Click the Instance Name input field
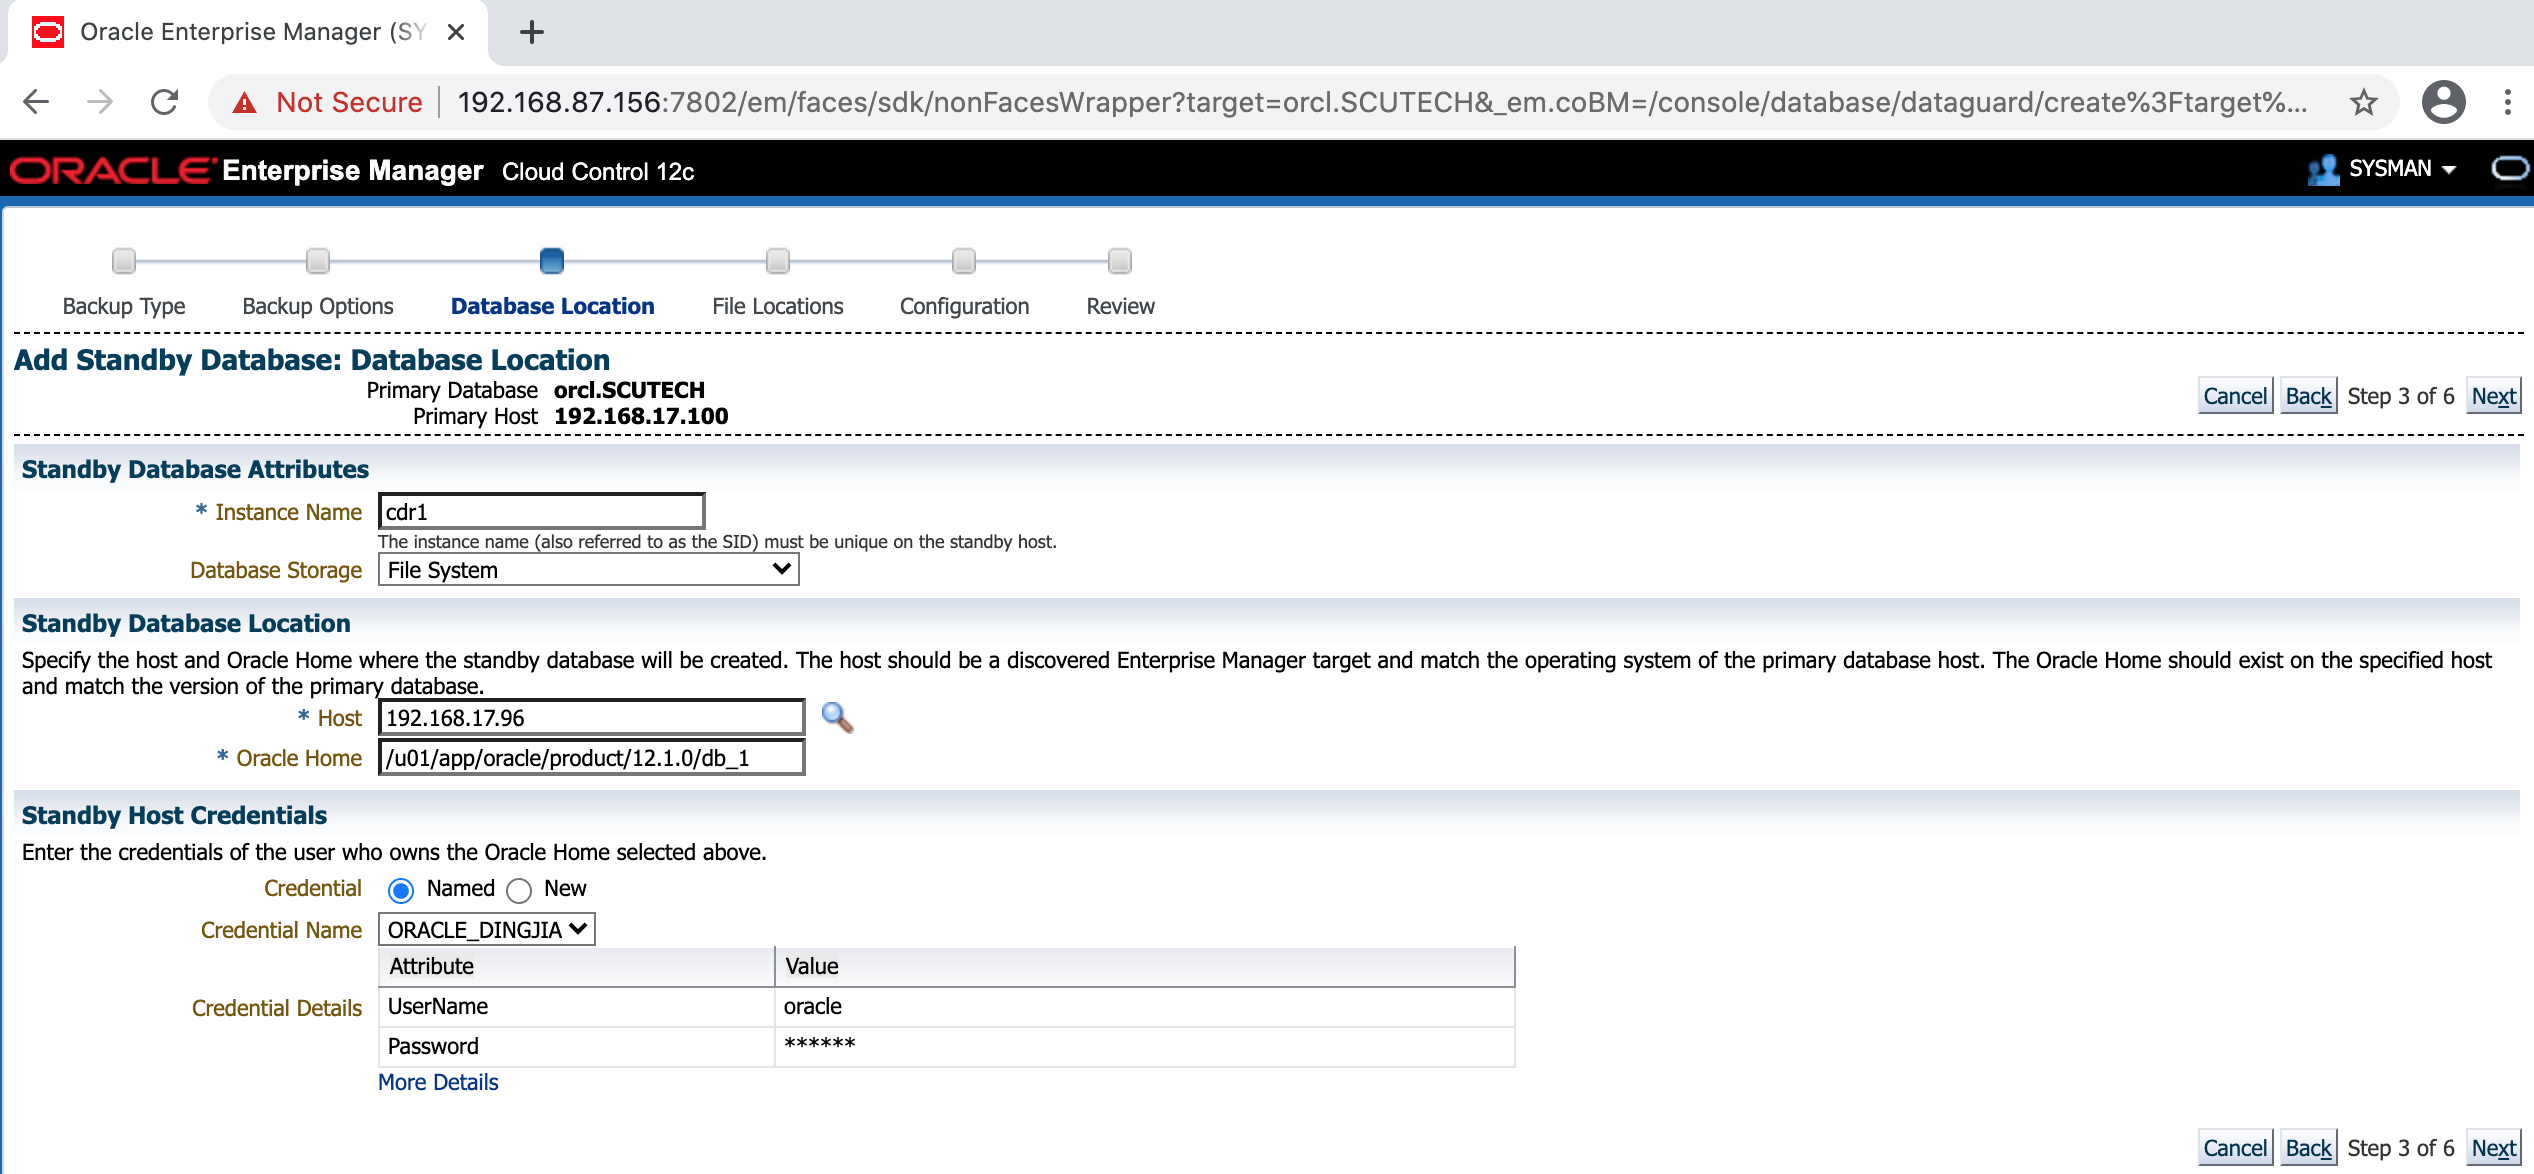Screen dimensions: 2534x1174 541,512
